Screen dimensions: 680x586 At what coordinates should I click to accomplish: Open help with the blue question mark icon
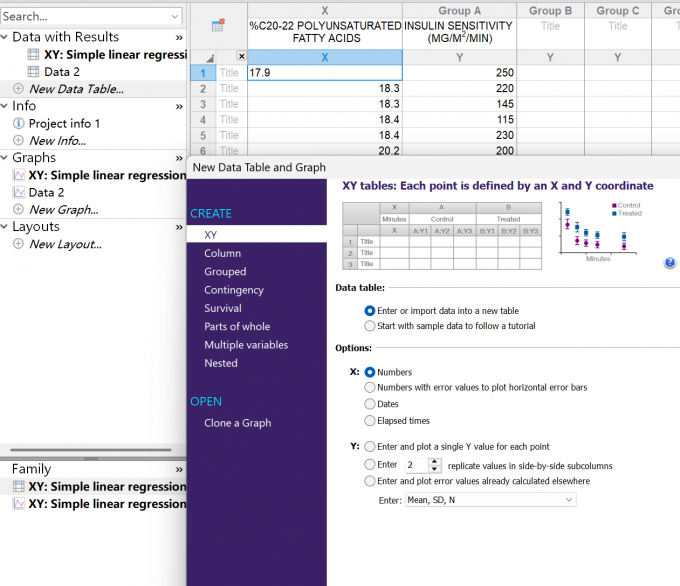670,262
